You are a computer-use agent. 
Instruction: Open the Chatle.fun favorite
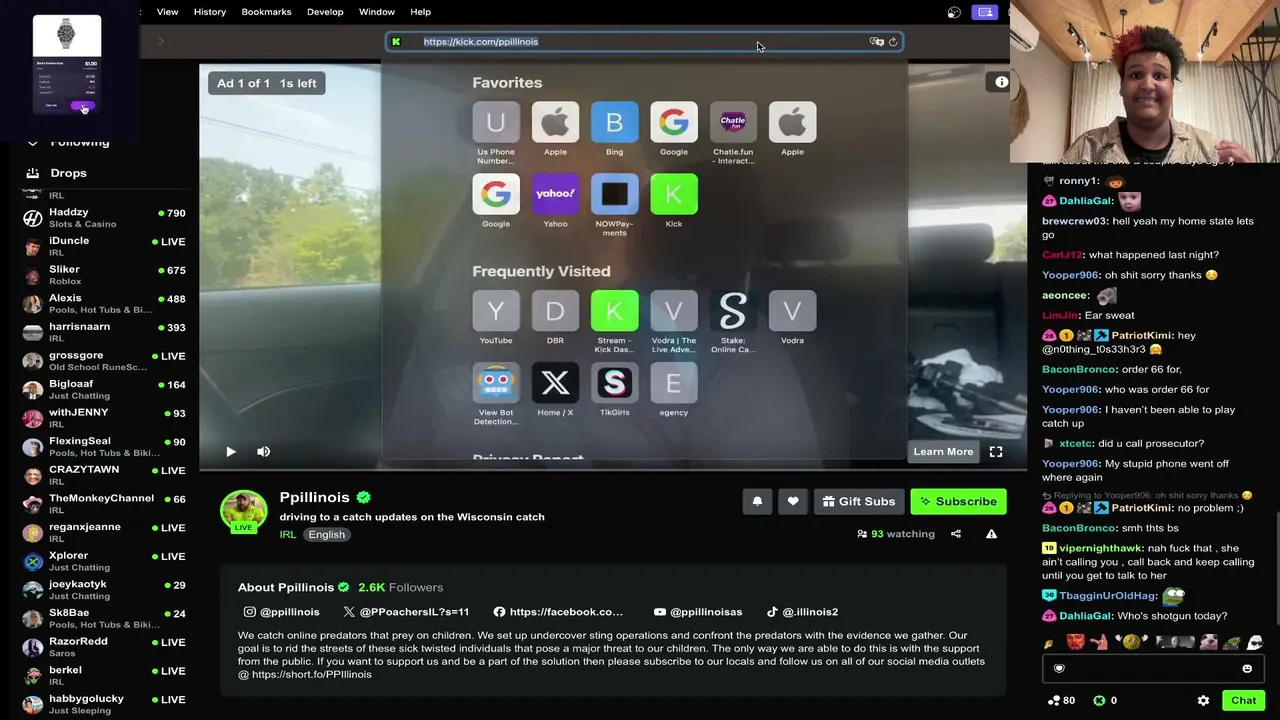point(733,133)
